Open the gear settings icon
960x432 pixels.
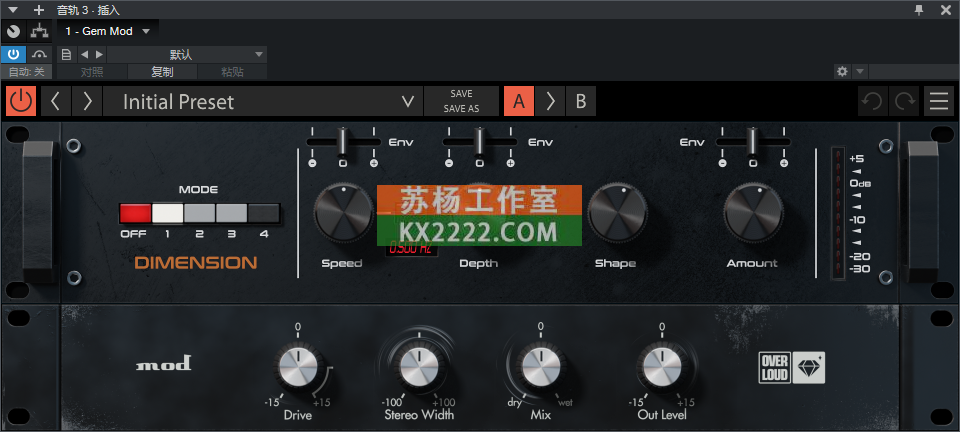pos(842,72)
